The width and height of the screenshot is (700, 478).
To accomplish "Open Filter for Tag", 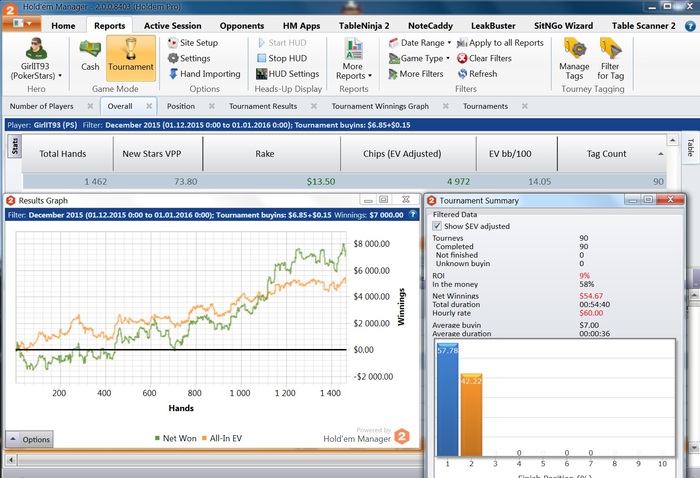I will tap(610, 59).
